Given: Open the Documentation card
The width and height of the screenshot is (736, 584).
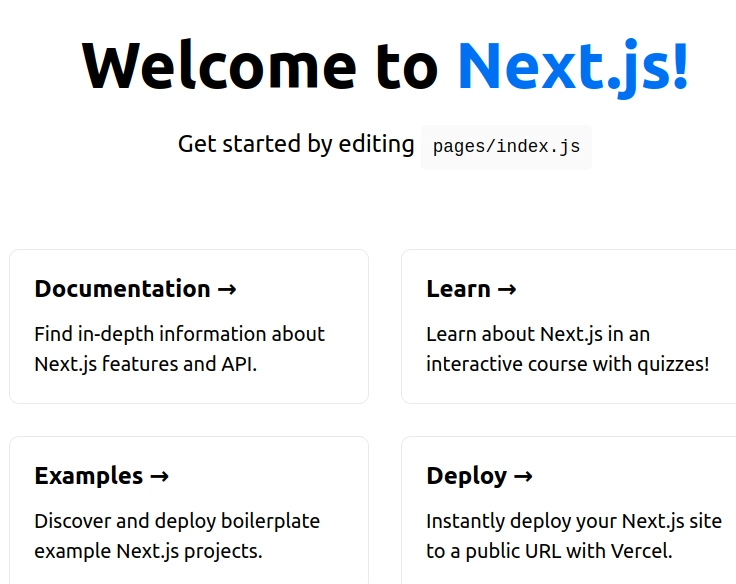Looking at the screenshot, I should (x=189, y=326).
